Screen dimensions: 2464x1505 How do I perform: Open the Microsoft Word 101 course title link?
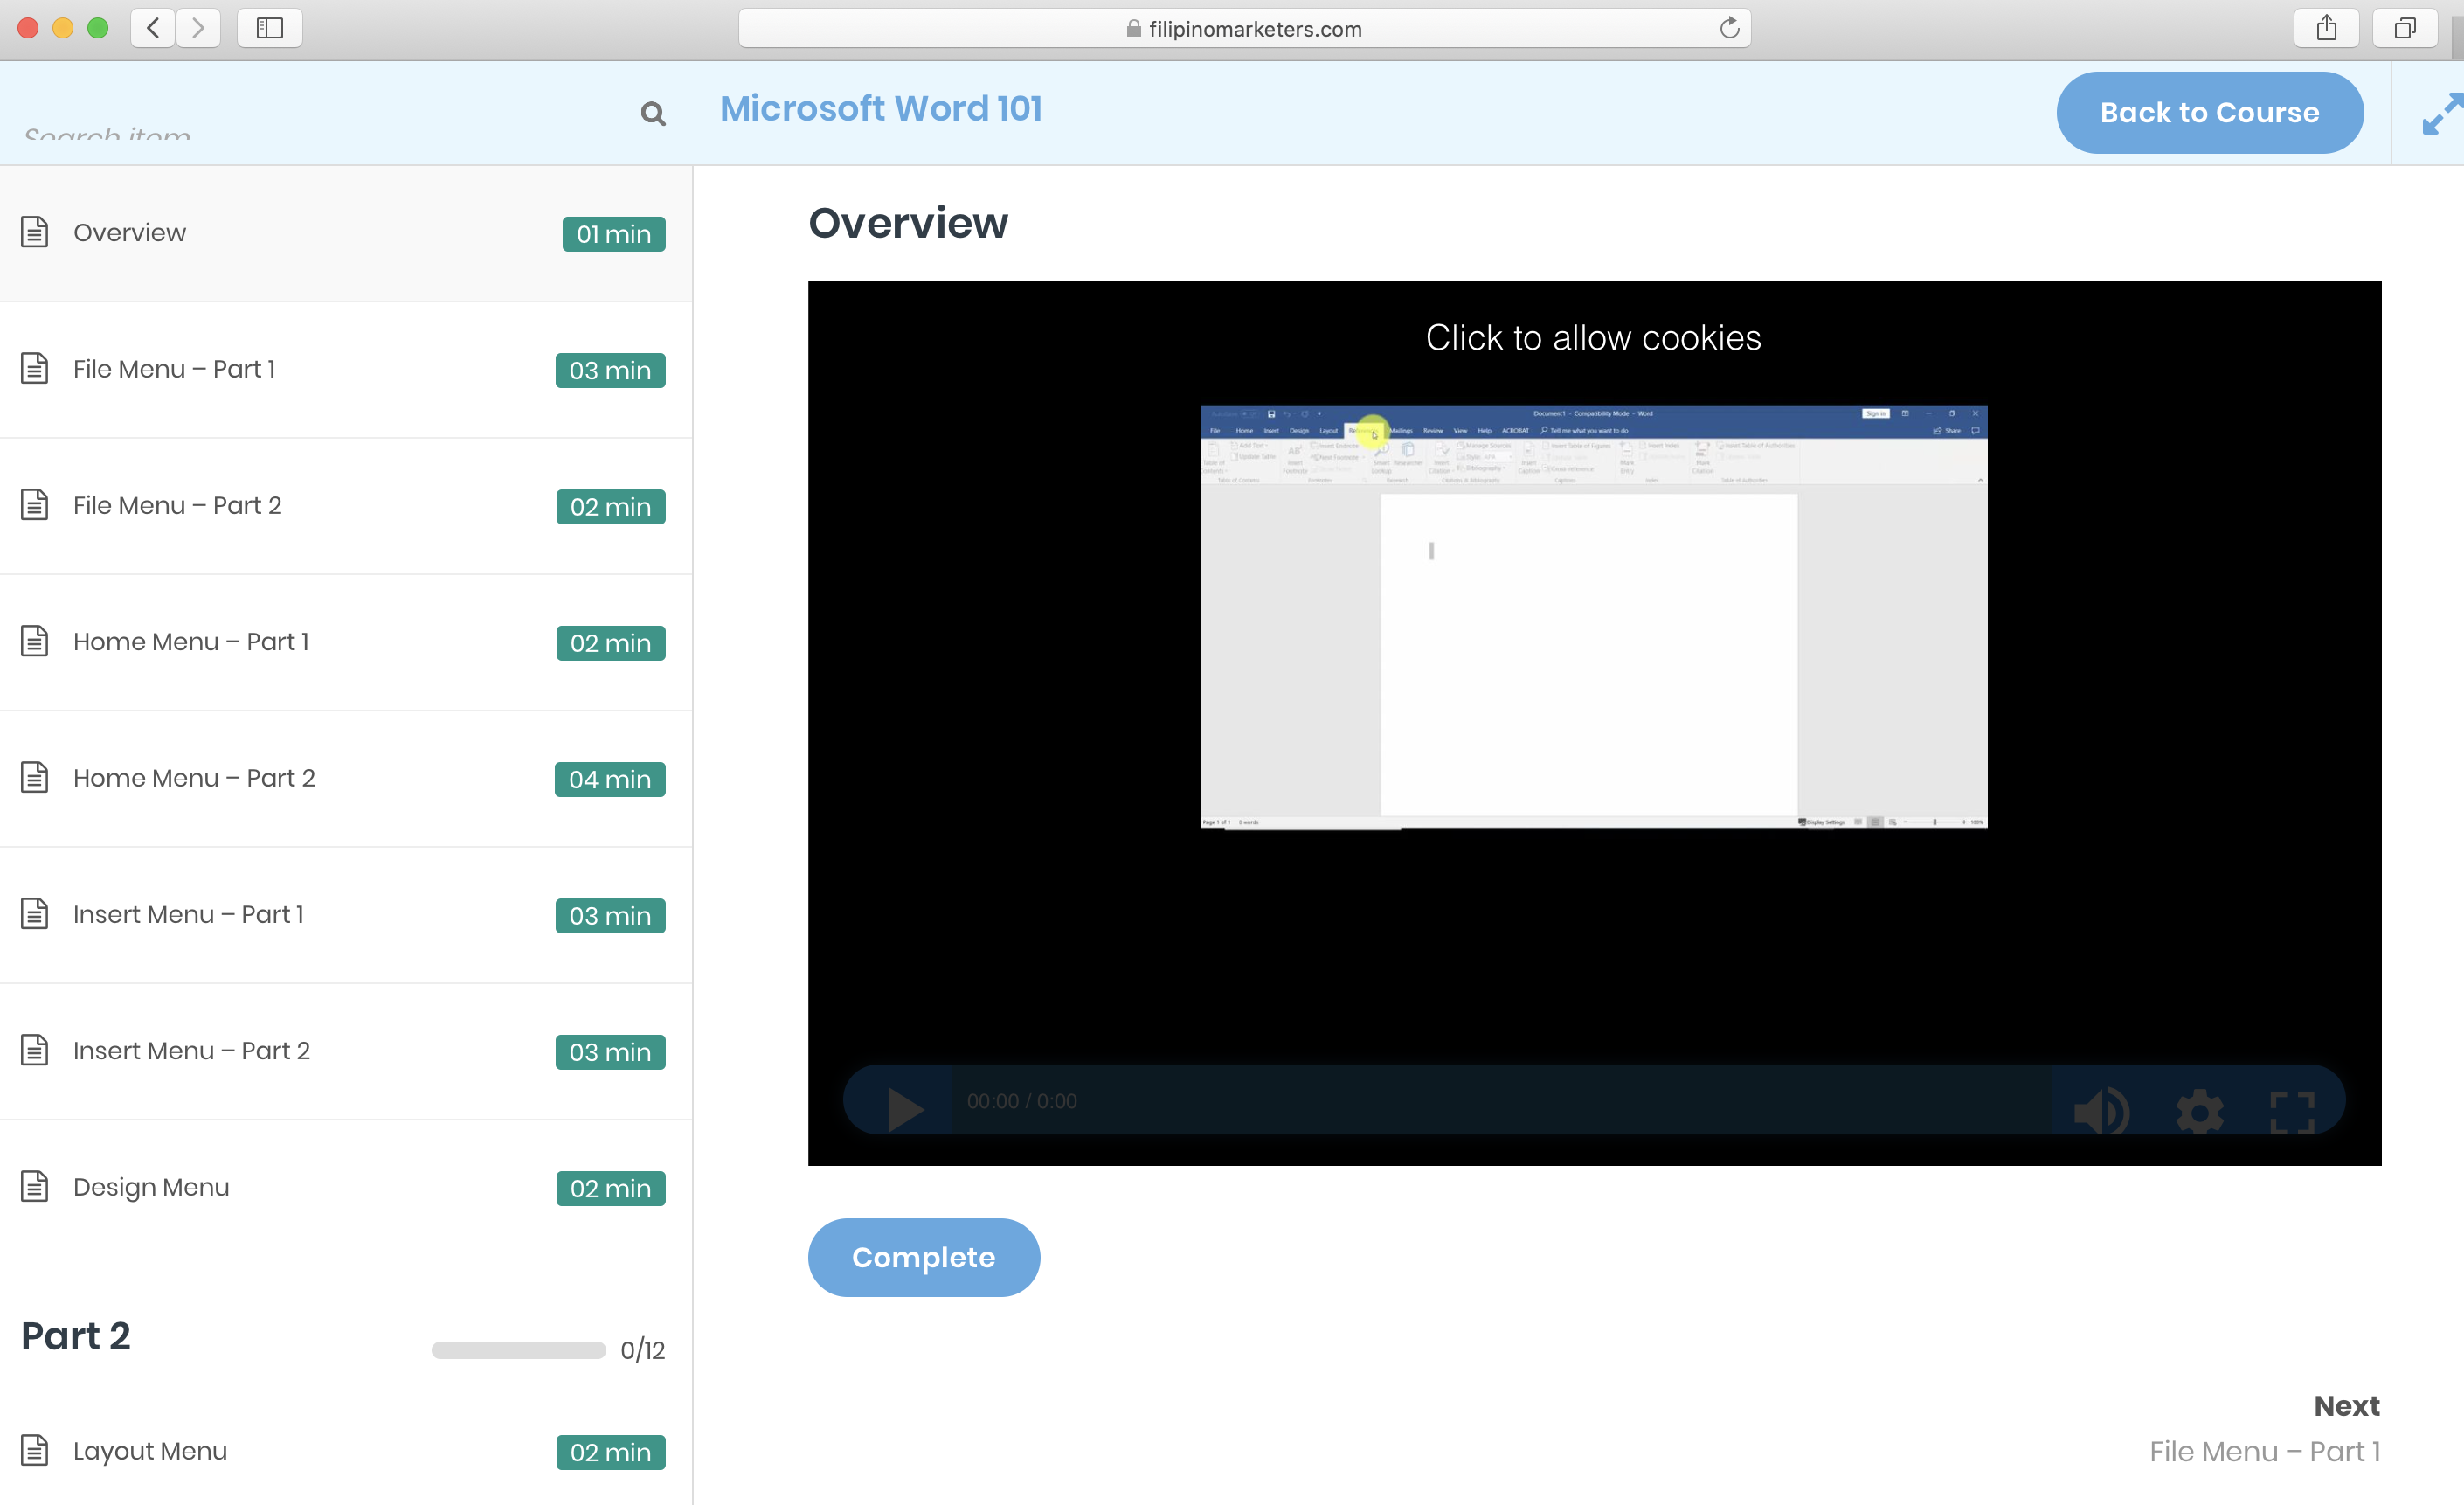881,108
